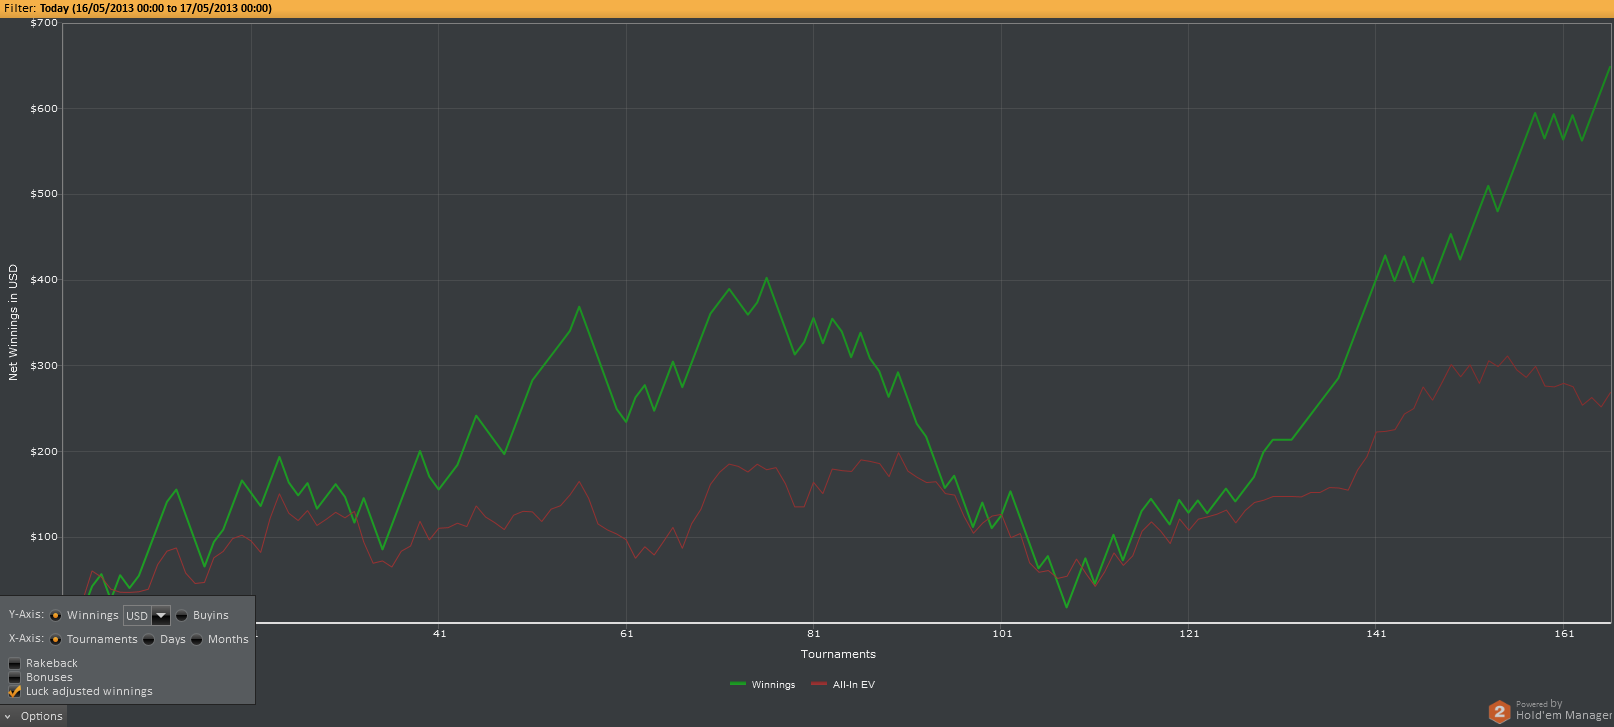The height and width of the screenshot is (727, 1614).
Task: Uncheck Luck adjusted winnings
Action: click(x=15, y=691)
